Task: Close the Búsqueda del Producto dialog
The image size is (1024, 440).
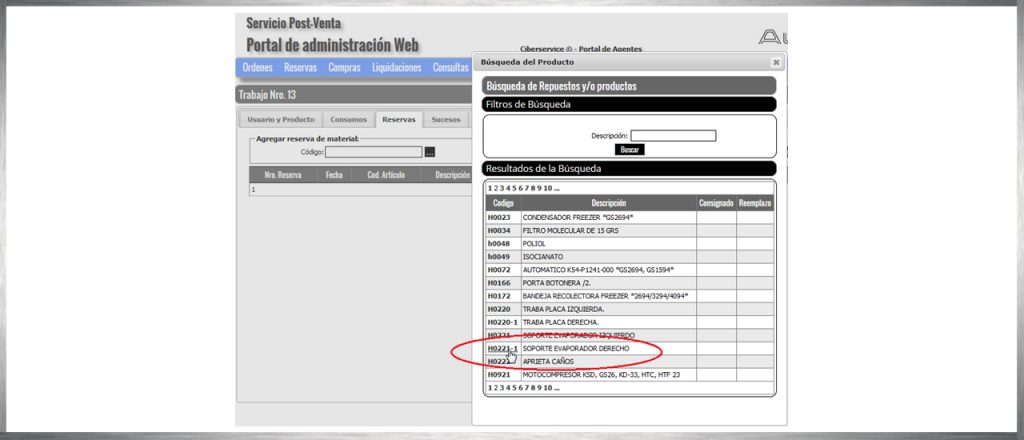Action: pyautogui.click(x=776, y=62)
